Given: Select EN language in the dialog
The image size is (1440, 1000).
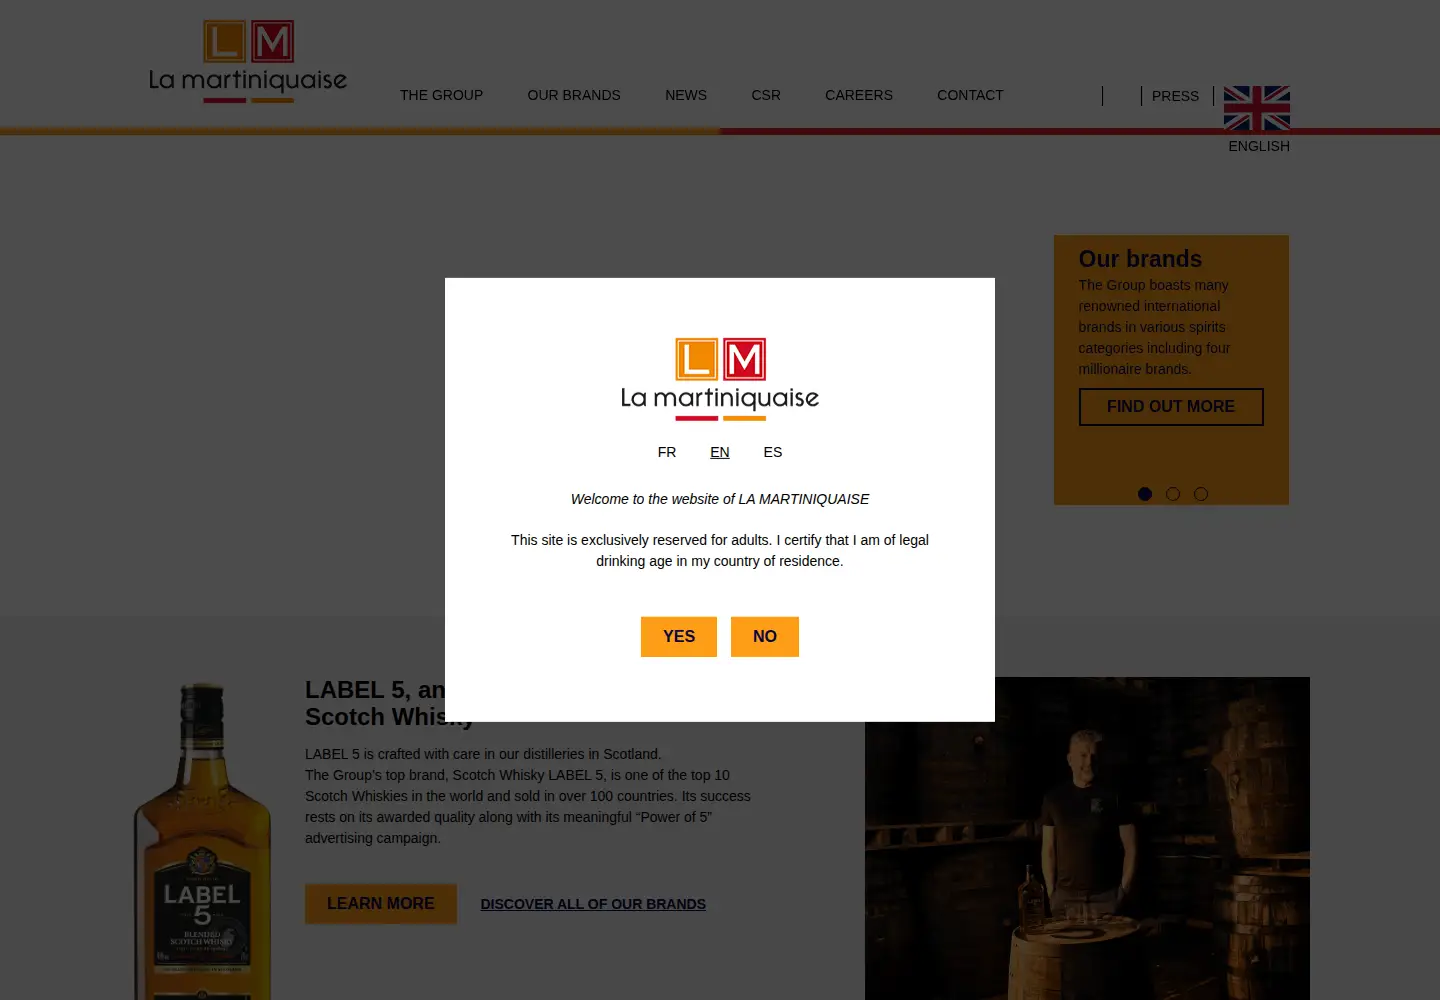Looking at the screenshot, I should coord(720,452).
